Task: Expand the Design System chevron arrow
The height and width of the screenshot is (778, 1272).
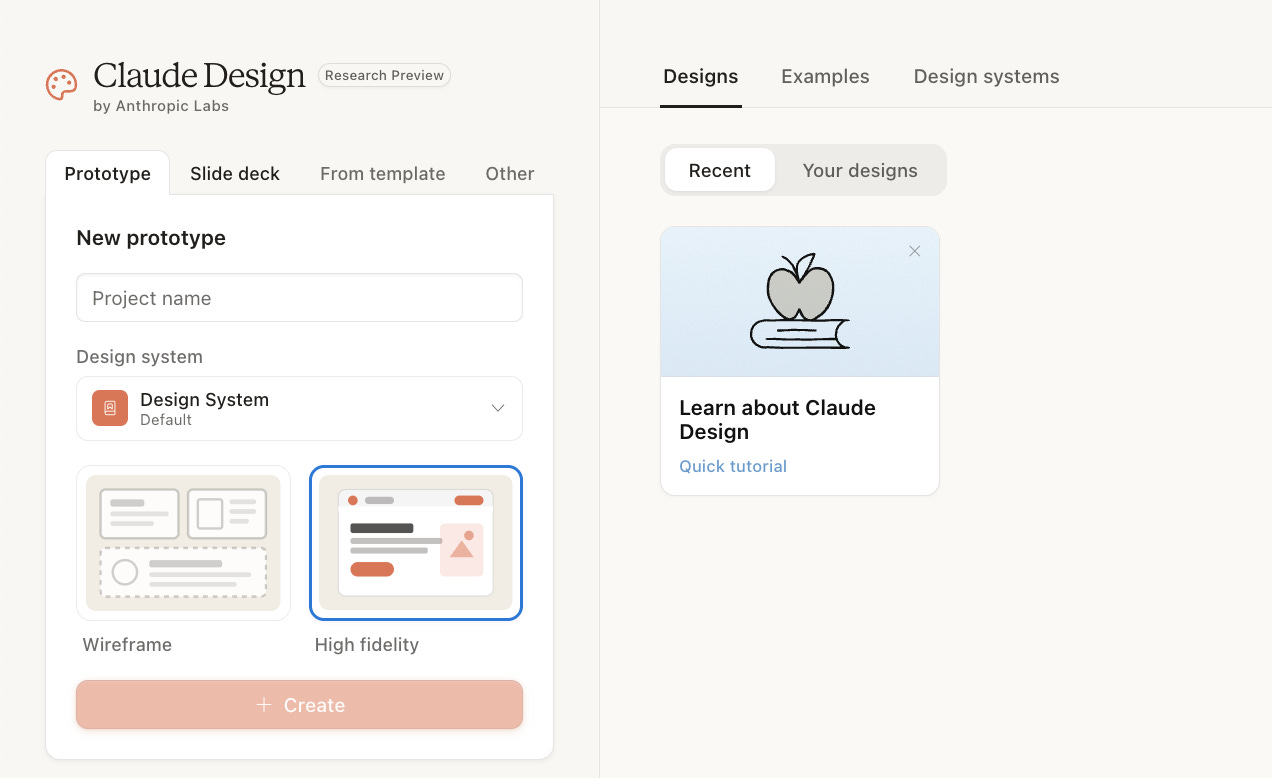Action: [x=497, y=408]
